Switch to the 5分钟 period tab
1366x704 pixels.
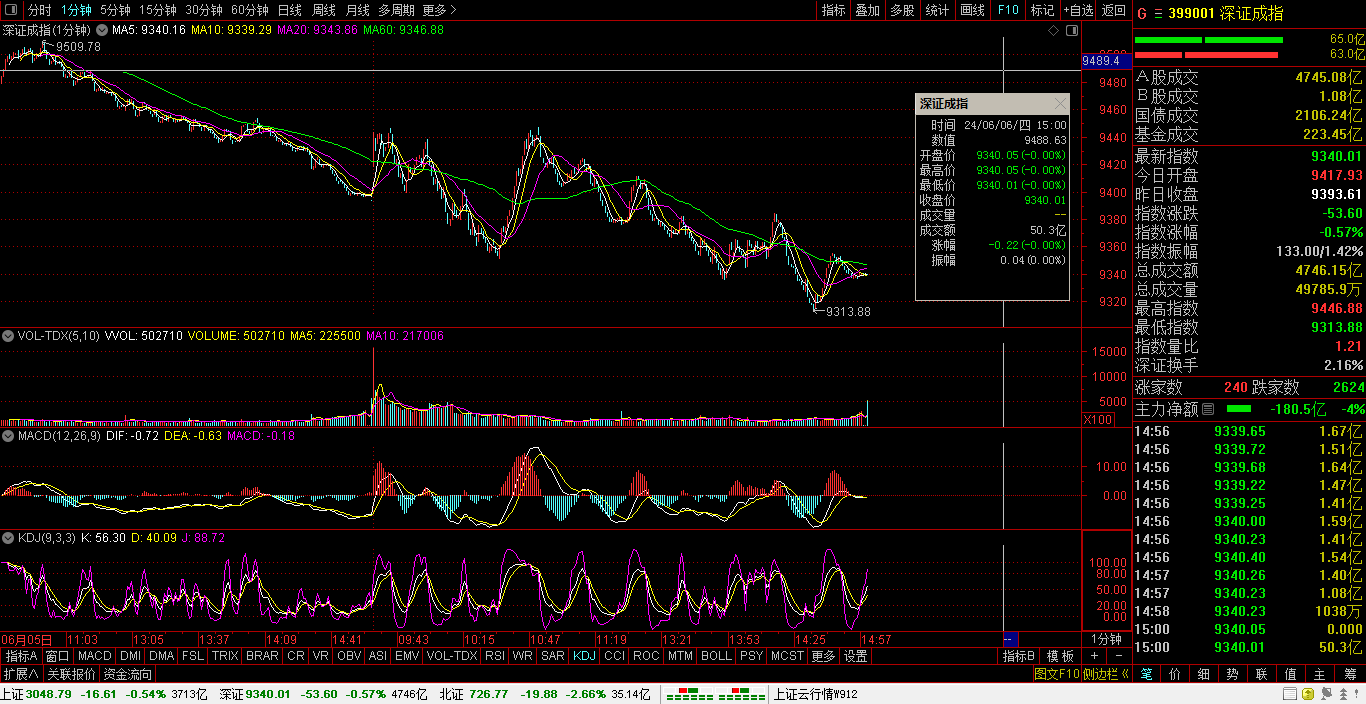(x=115, y=10)
